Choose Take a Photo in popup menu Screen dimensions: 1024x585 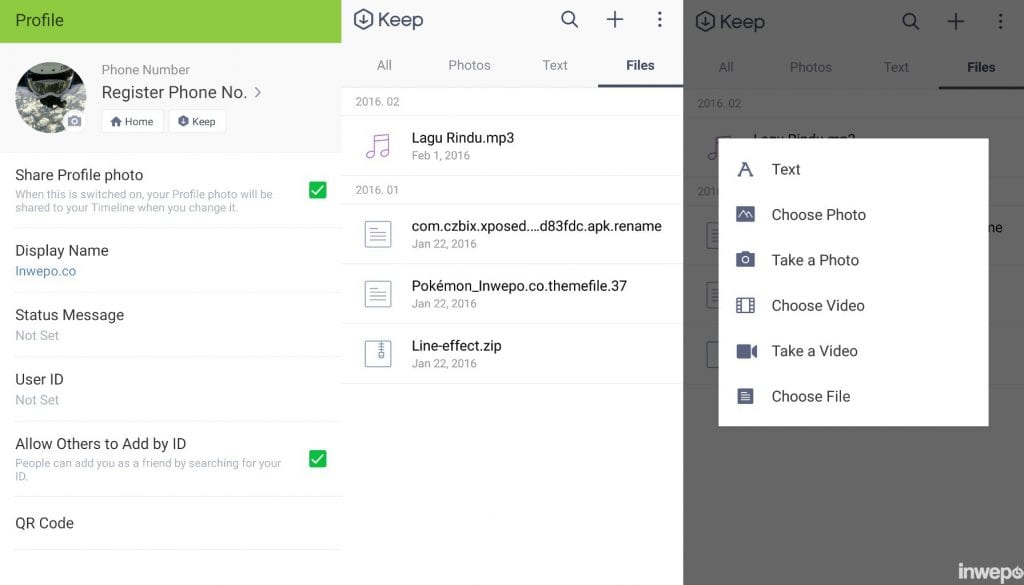pos(853,261)
